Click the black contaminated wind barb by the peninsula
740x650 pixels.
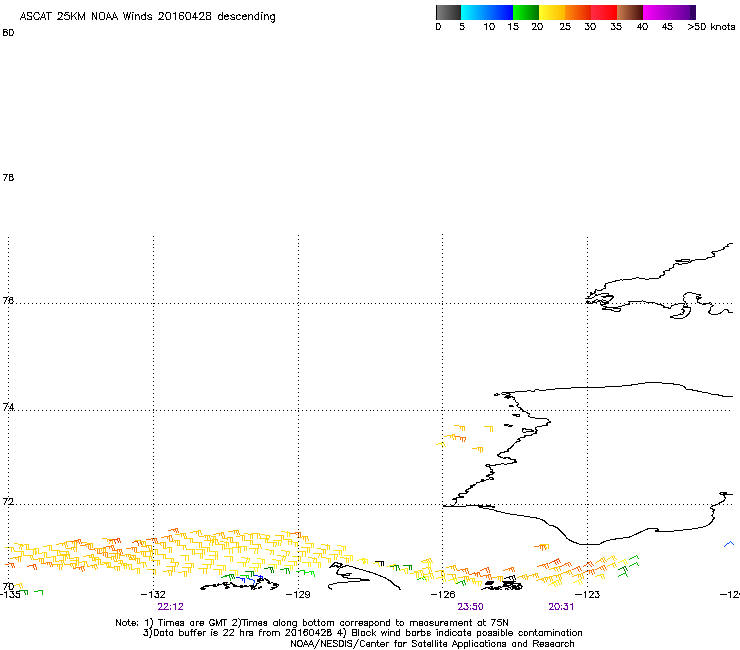pos(379,563)
